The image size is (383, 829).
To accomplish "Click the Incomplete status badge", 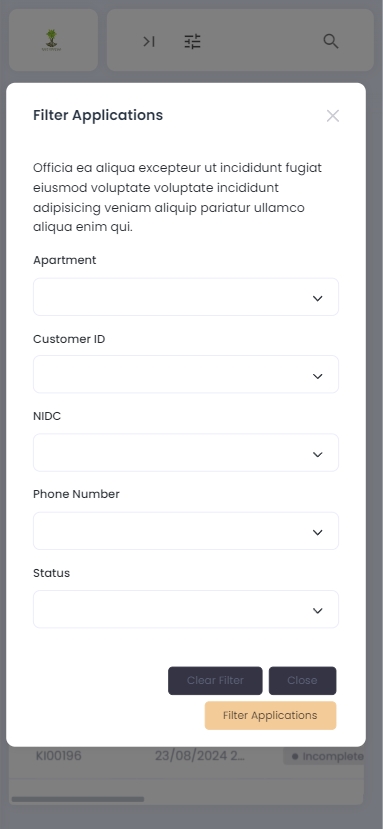I will click(x=324, y=756).
